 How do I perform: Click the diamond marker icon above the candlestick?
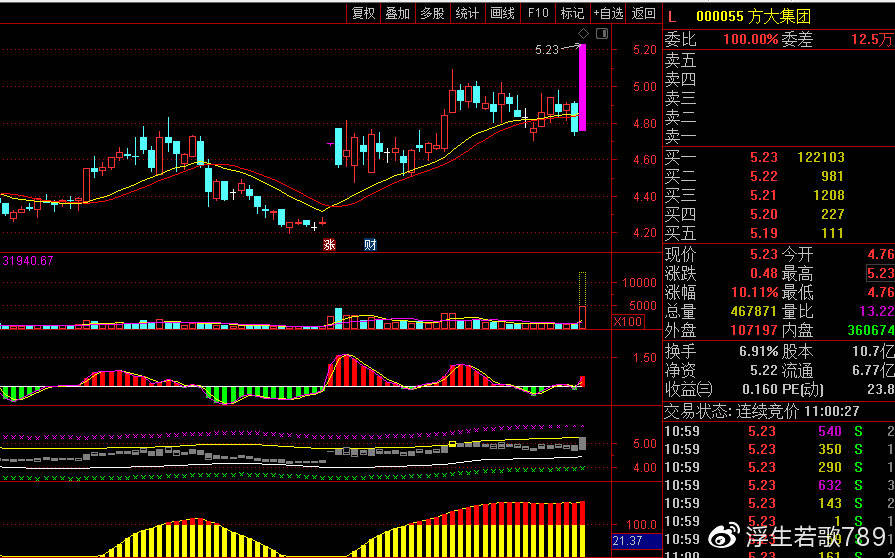click(583, 34)
